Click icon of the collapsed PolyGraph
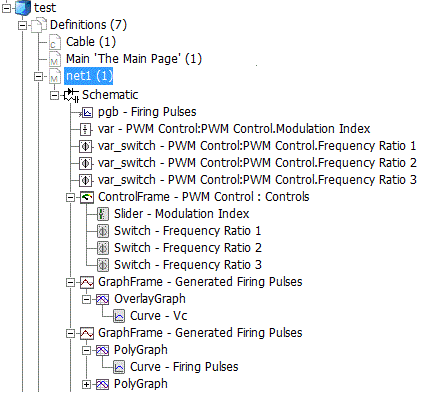 coord(102,385)
